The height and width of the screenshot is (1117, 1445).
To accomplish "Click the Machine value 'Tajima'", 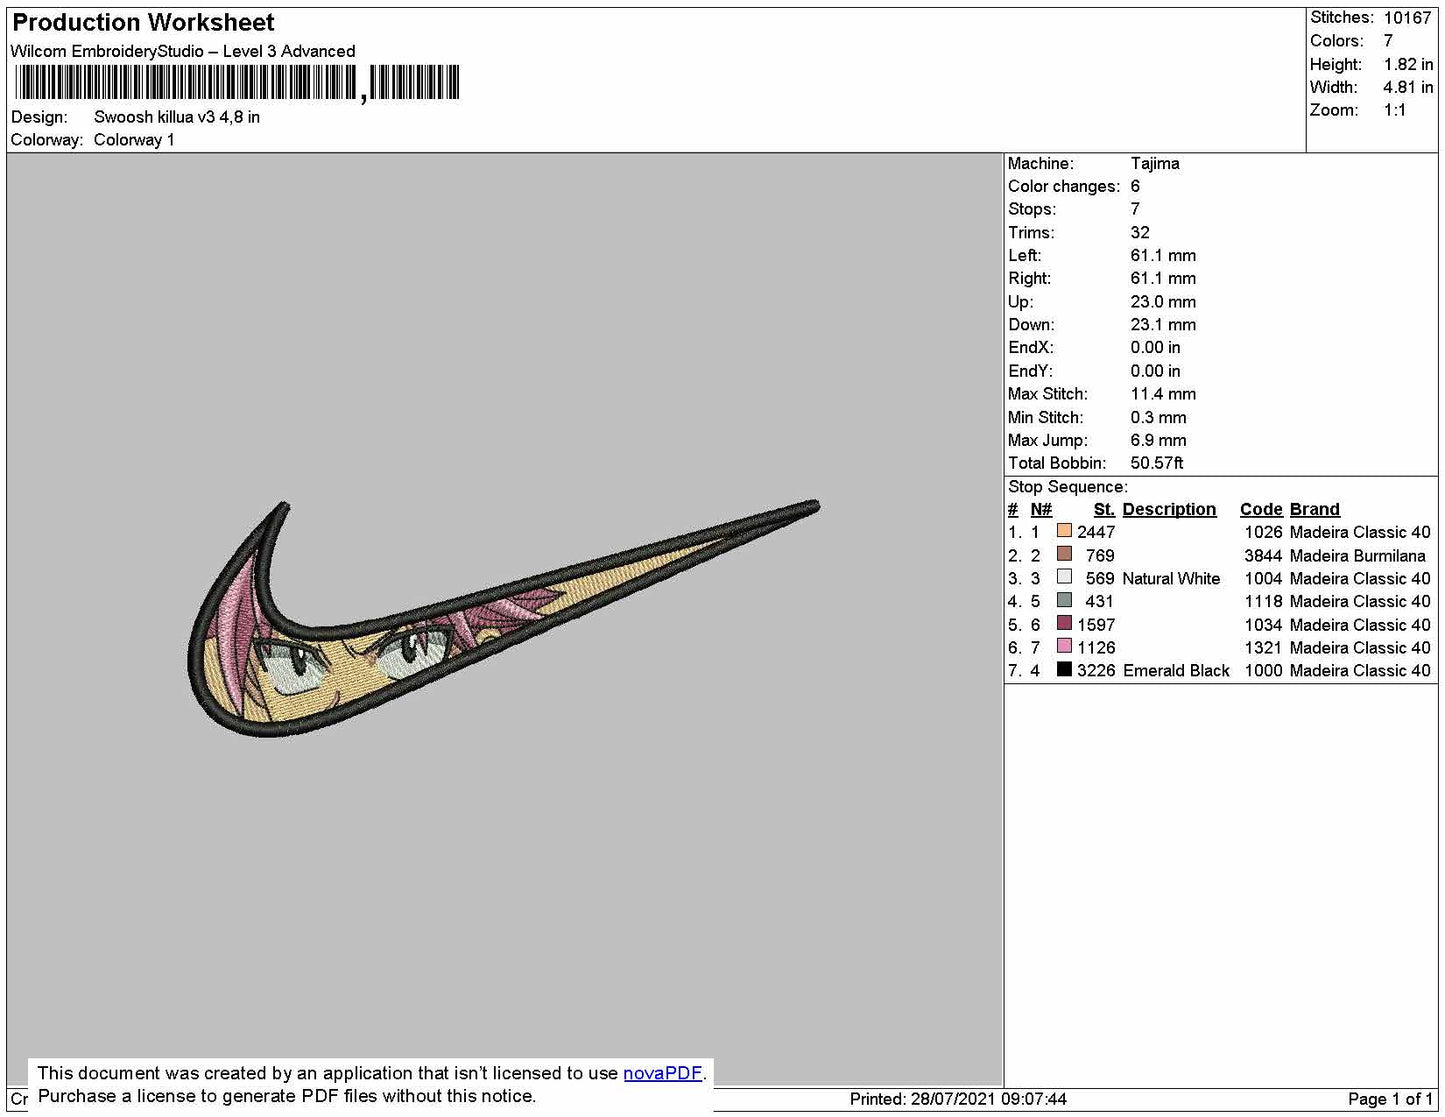I will [1155, 163].
